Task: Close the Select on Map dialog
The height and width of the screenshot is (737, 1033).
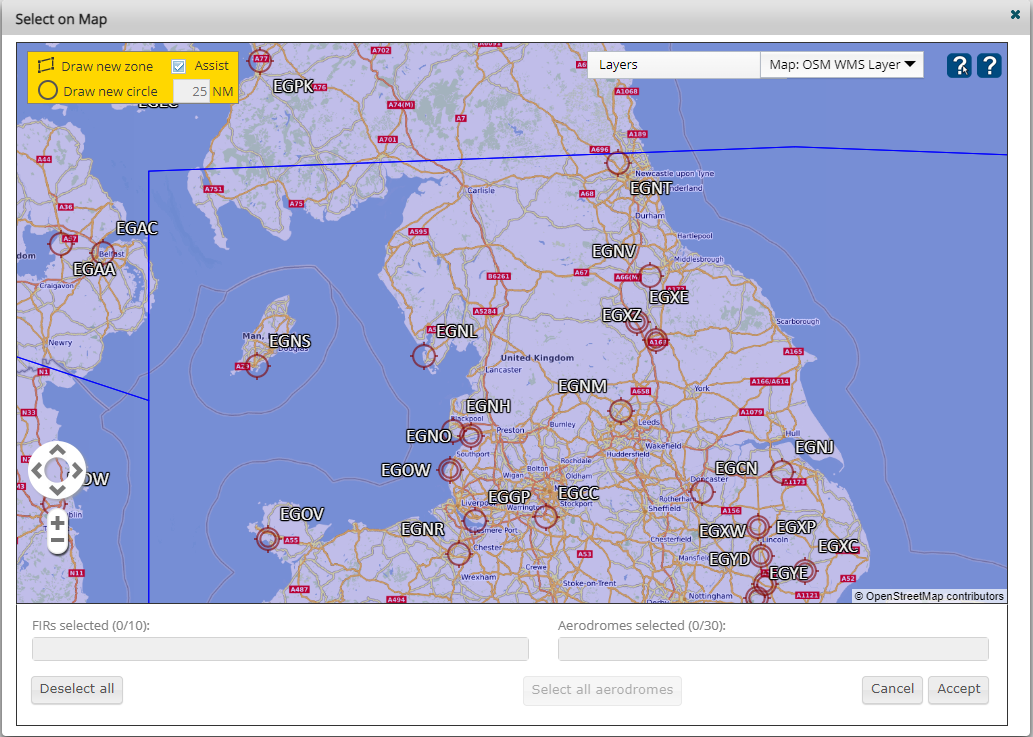Action: 1015,14
